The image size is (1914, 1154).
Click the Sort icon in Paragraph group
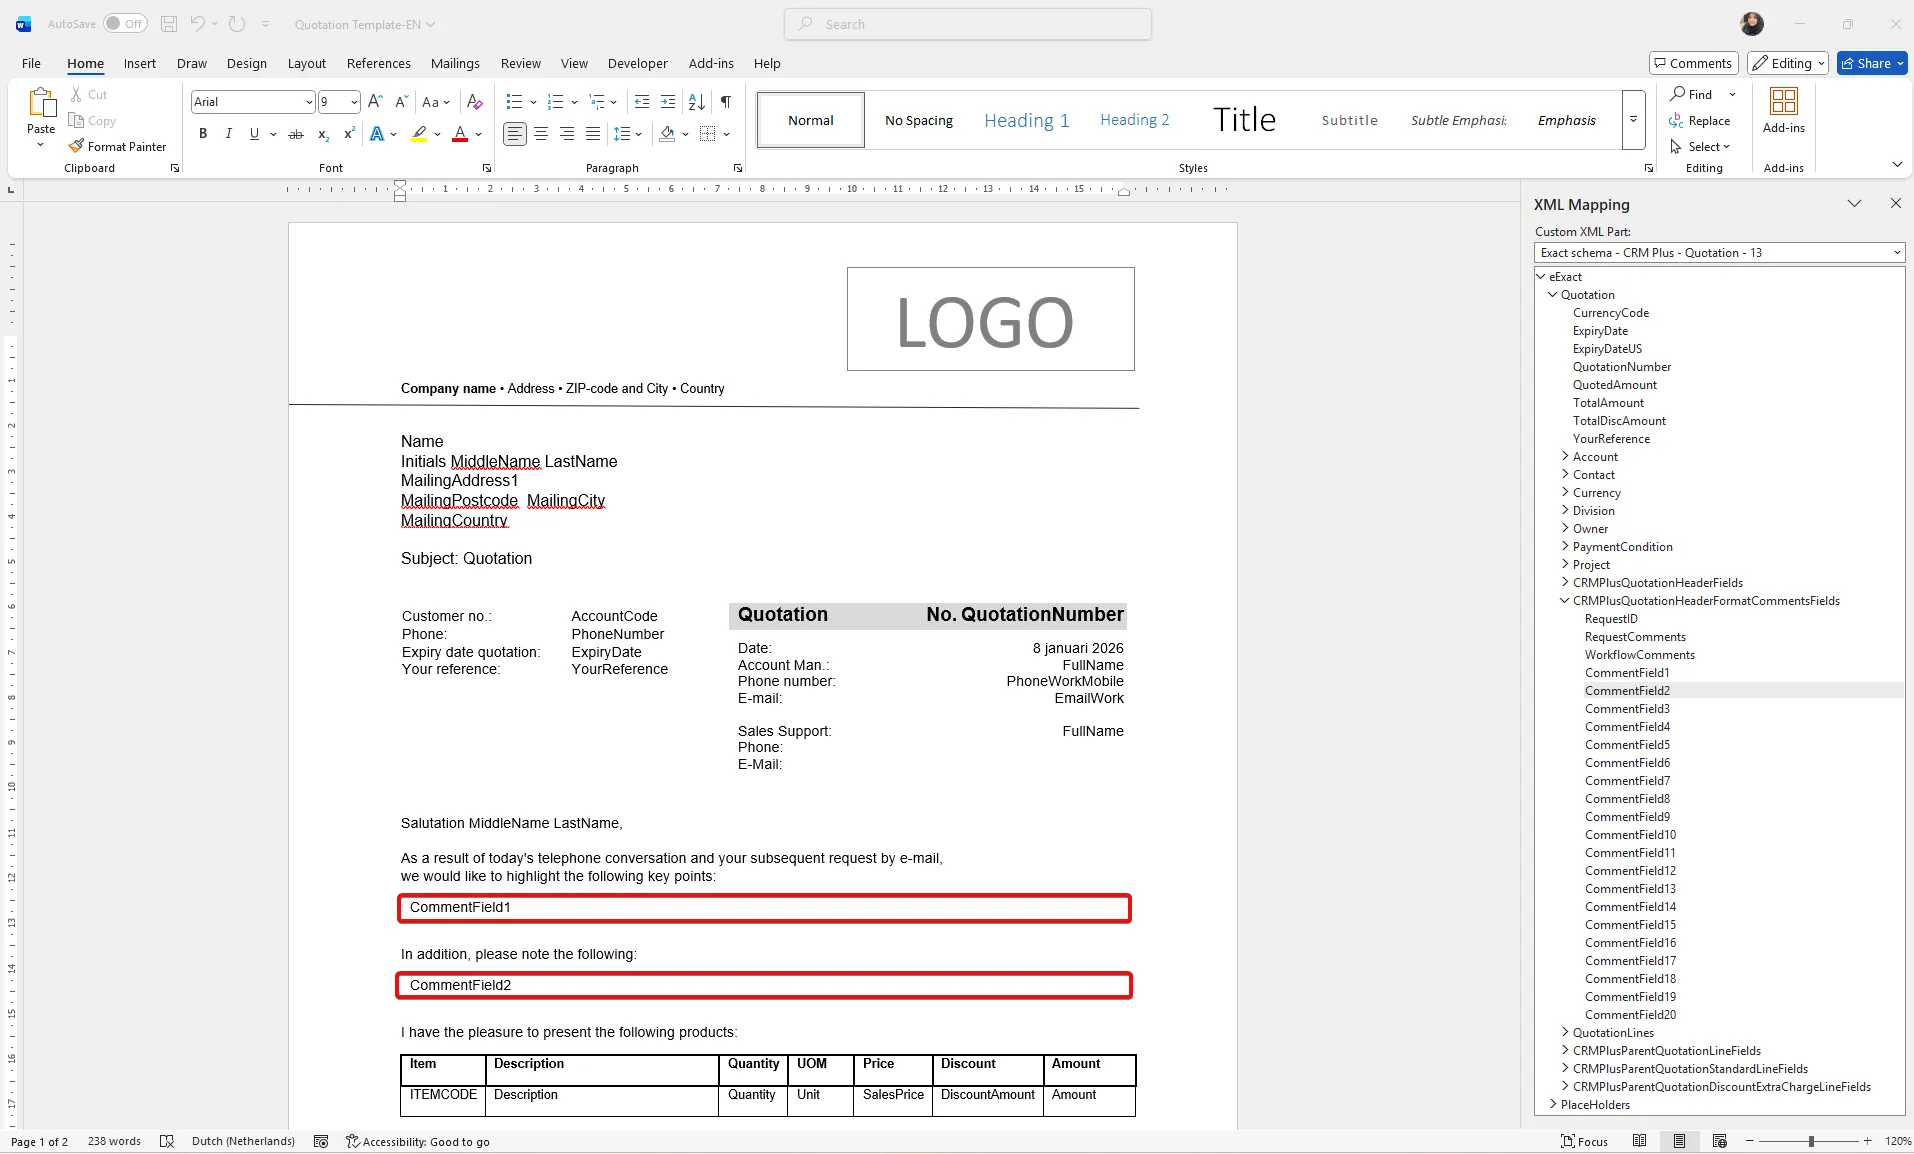click(x=697, y=102)
